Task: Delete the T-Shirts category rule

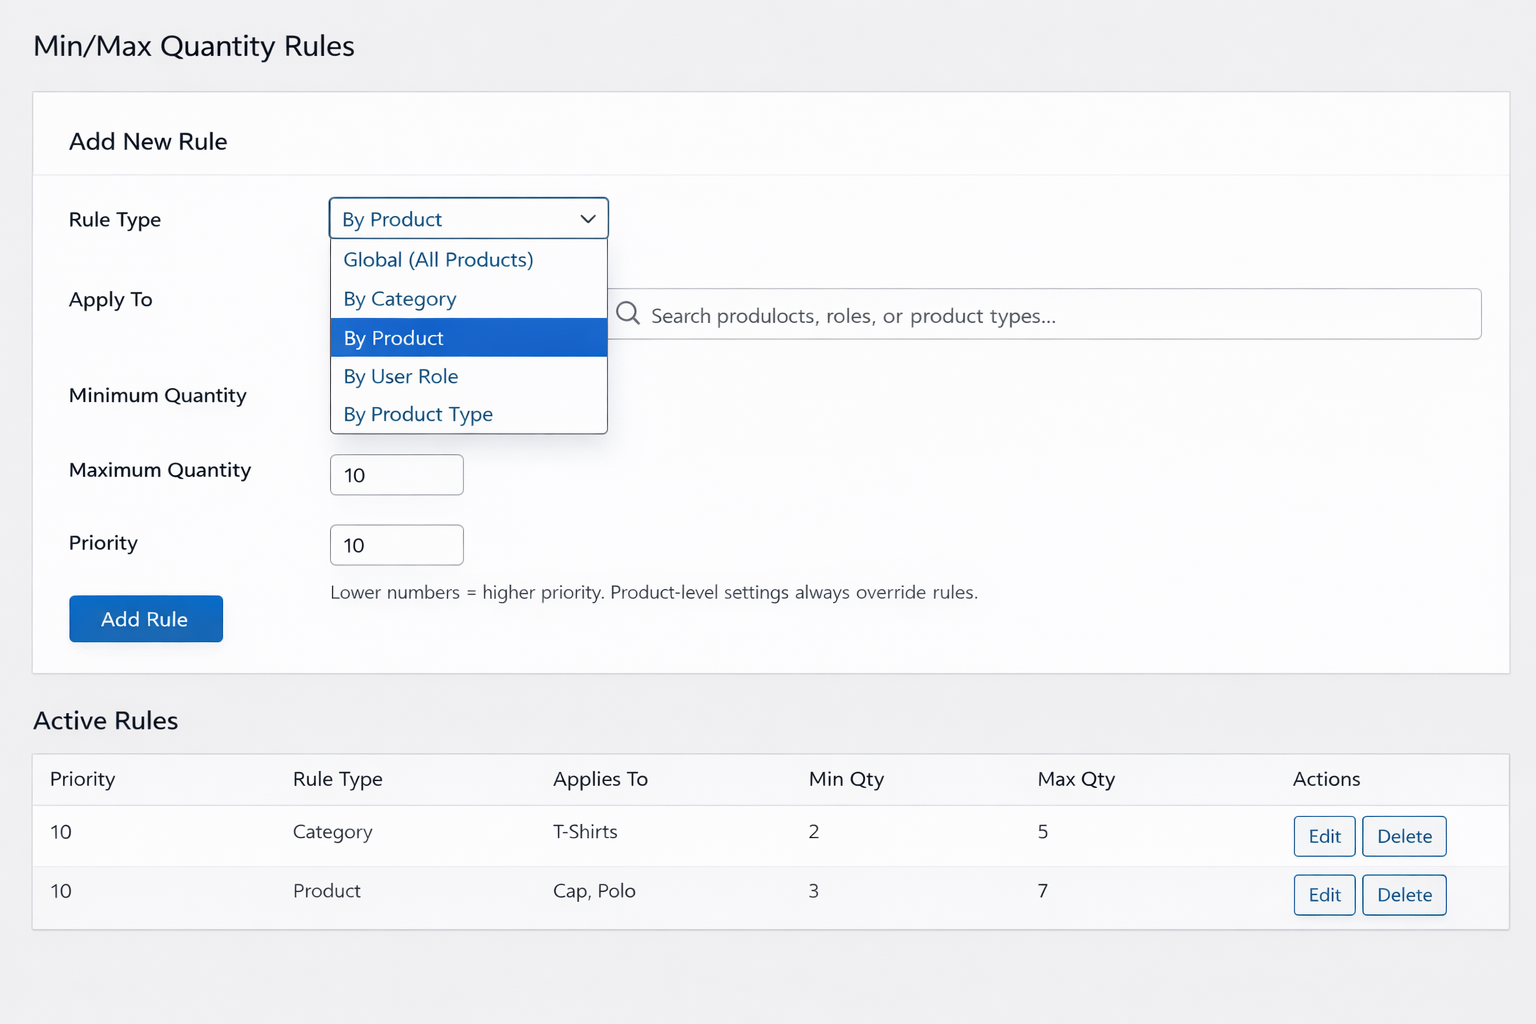Action: [1404, 836]
